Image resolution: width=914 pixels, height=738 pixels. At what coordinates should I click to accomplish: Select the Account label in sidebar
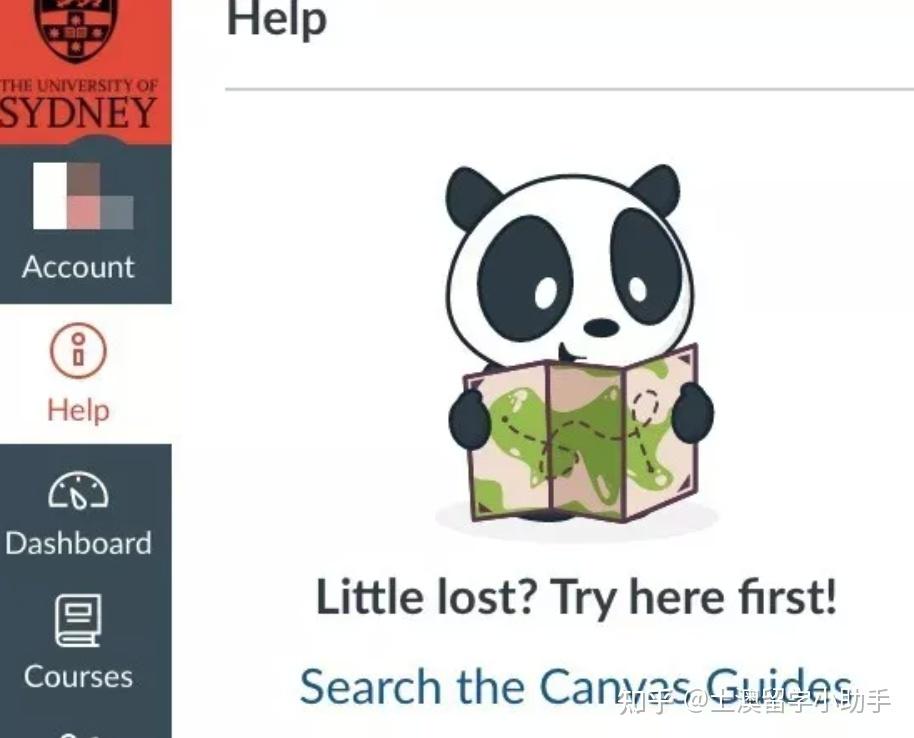[x=78, y=267]
